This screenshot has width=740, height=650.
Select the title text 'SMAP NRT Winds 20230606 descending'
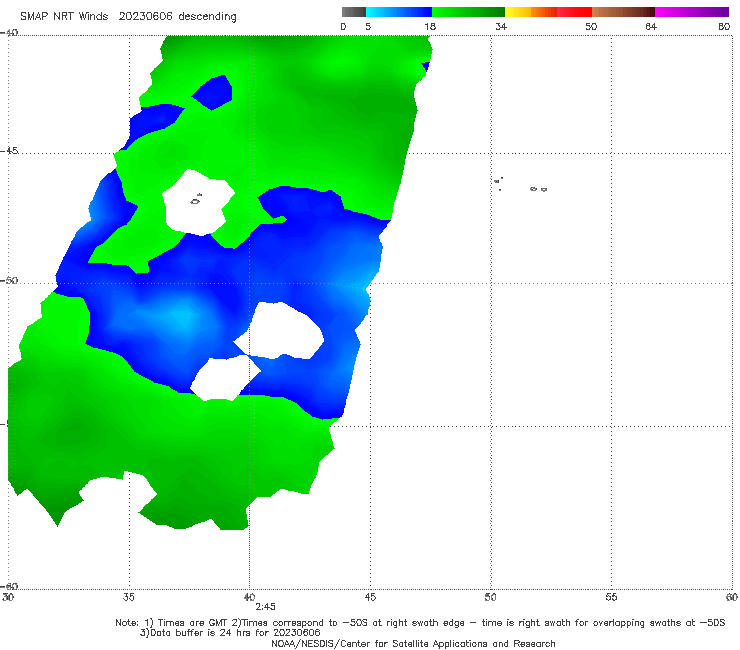(128, 17)
